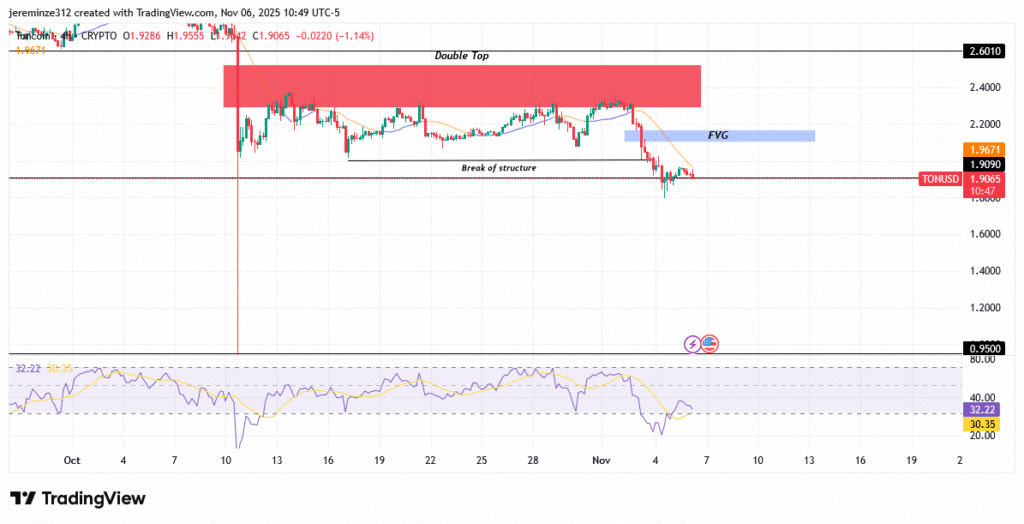Image resolution: width=1024 pixels, height=524 pixels.
Task: Click the 'Break of structure' label
Action: pyautogui.click(x=499, y=168)
